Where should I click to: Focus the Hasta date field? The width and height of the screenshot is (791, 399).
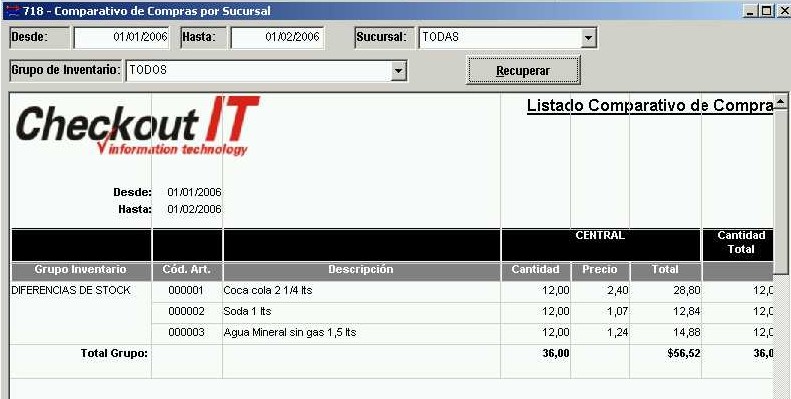coord(277,37)
